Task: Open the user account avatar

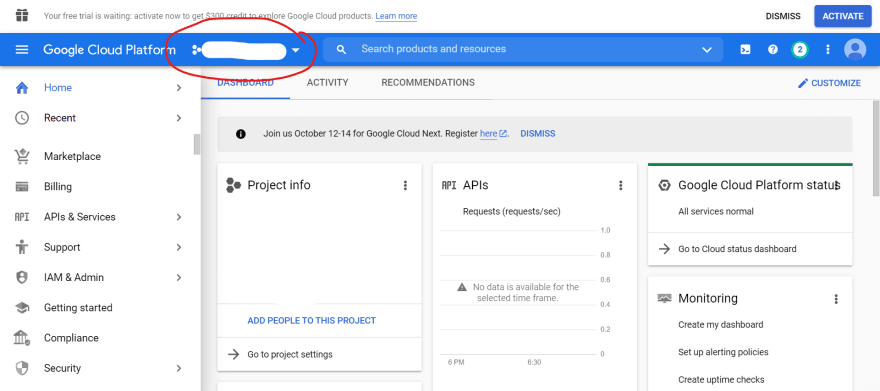Action: pyautogui.click(x=855, y=49)
